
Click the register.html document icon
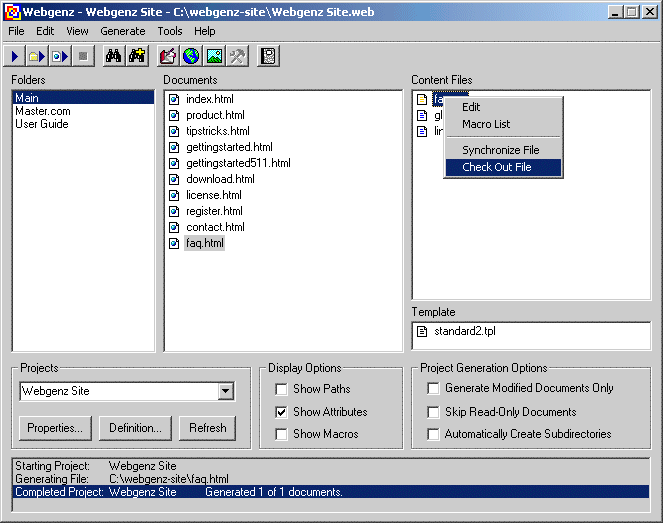coord(174,211)
